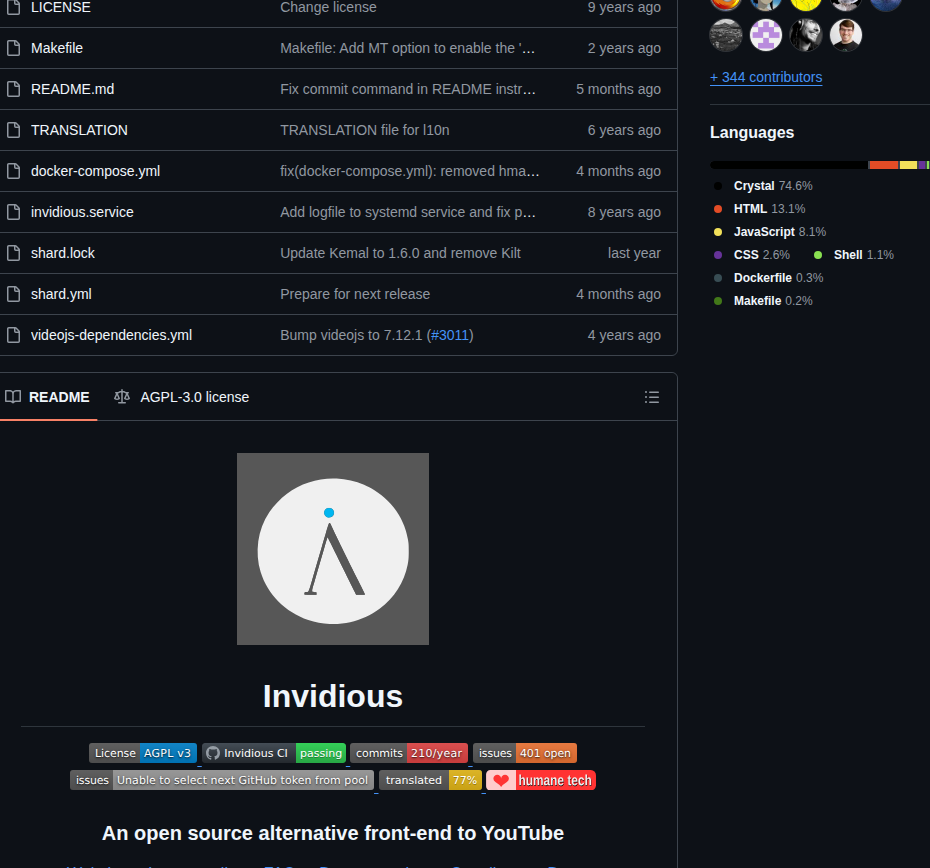Open commit 'Prepare for next release'
This screenshot has height=868, width=930.
pos(355,294)
